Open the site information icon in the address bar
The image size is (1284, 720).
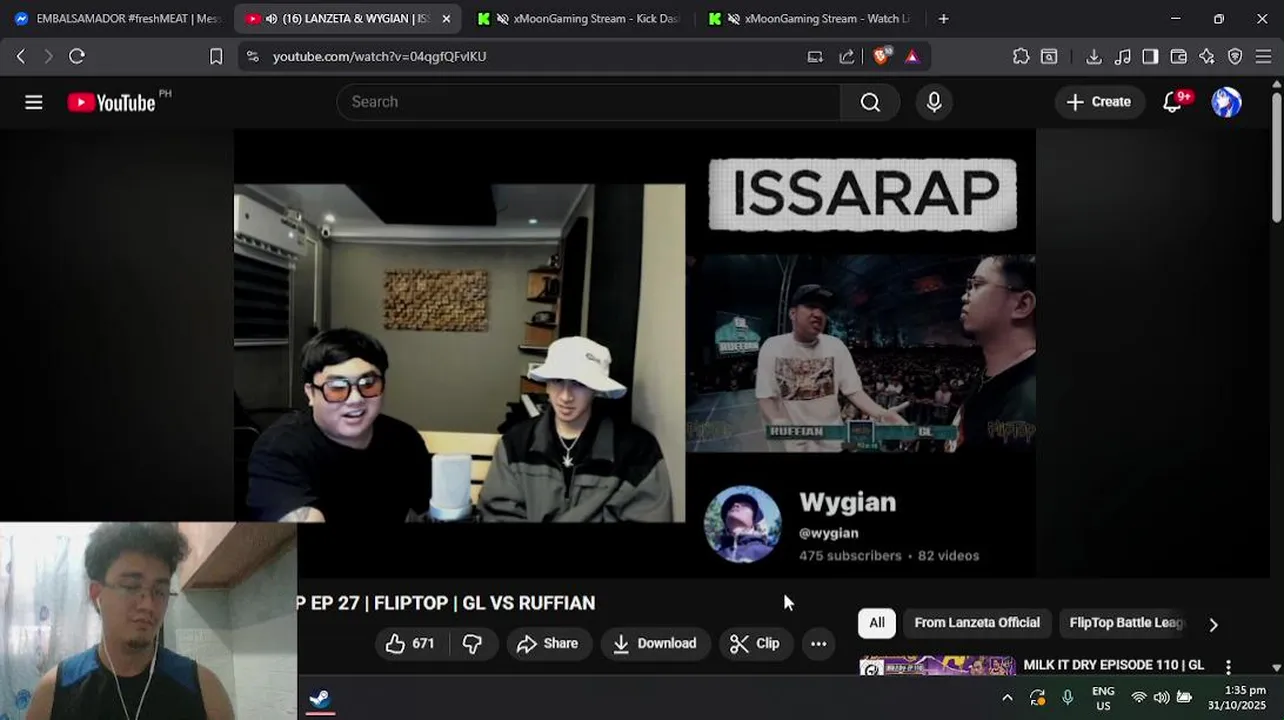252,56
